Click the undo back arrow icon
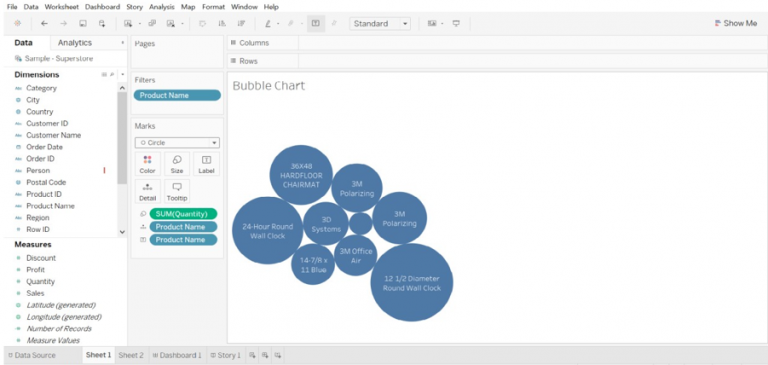 pos(44,24)
